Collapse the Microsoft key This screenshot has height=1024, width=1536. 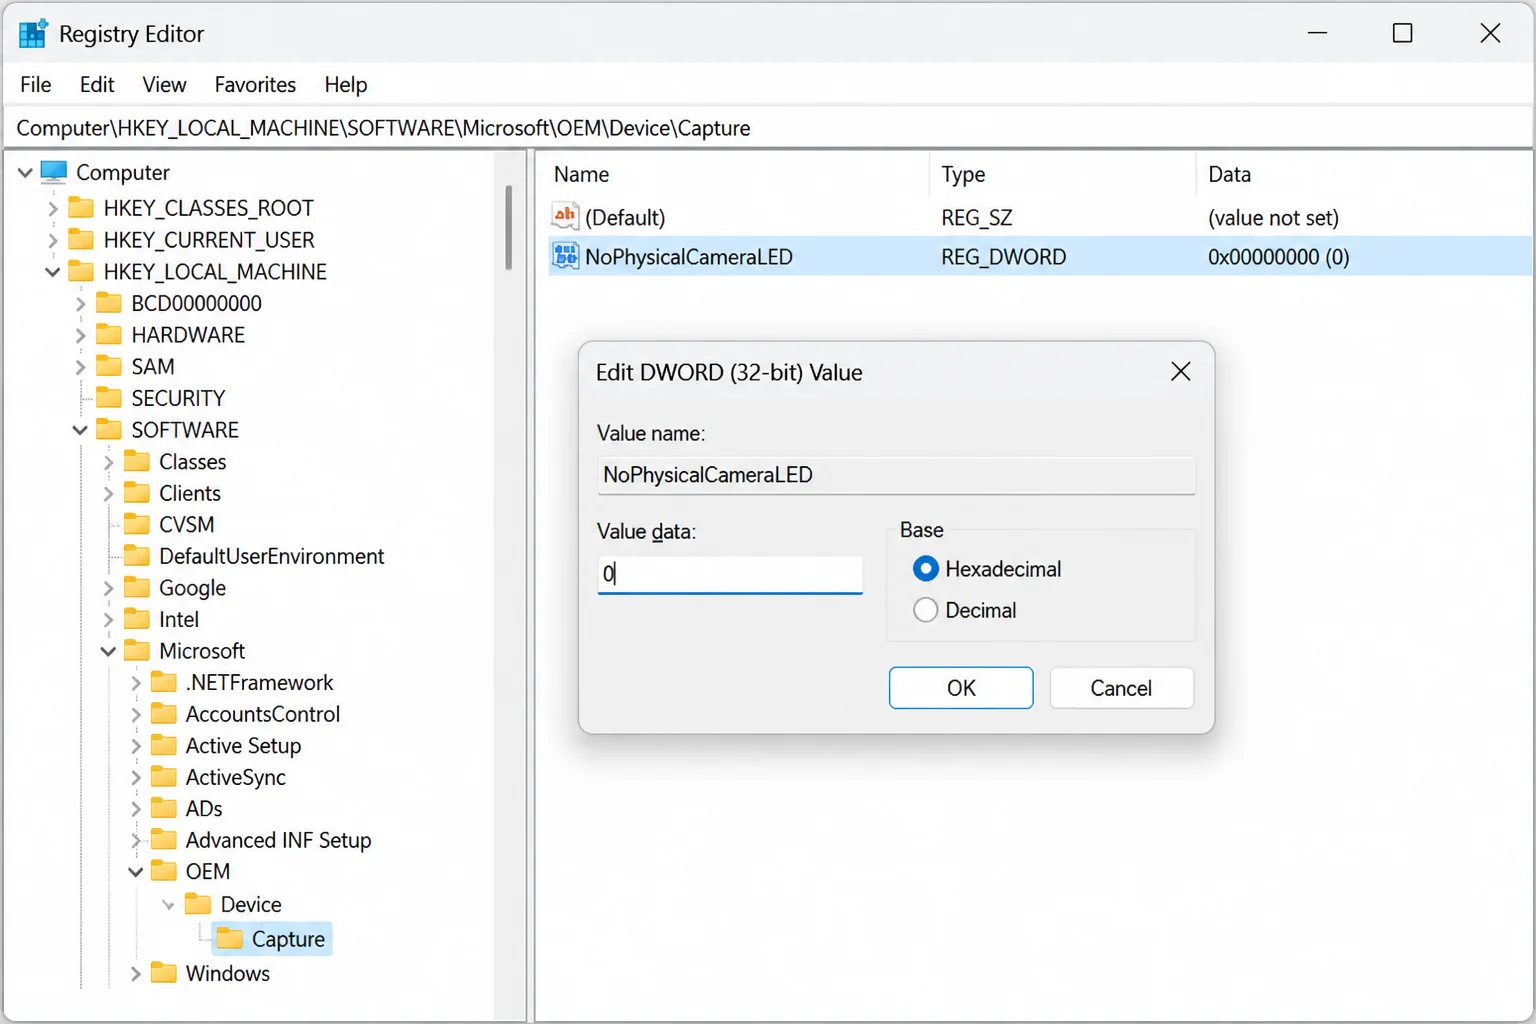[108, 652]
